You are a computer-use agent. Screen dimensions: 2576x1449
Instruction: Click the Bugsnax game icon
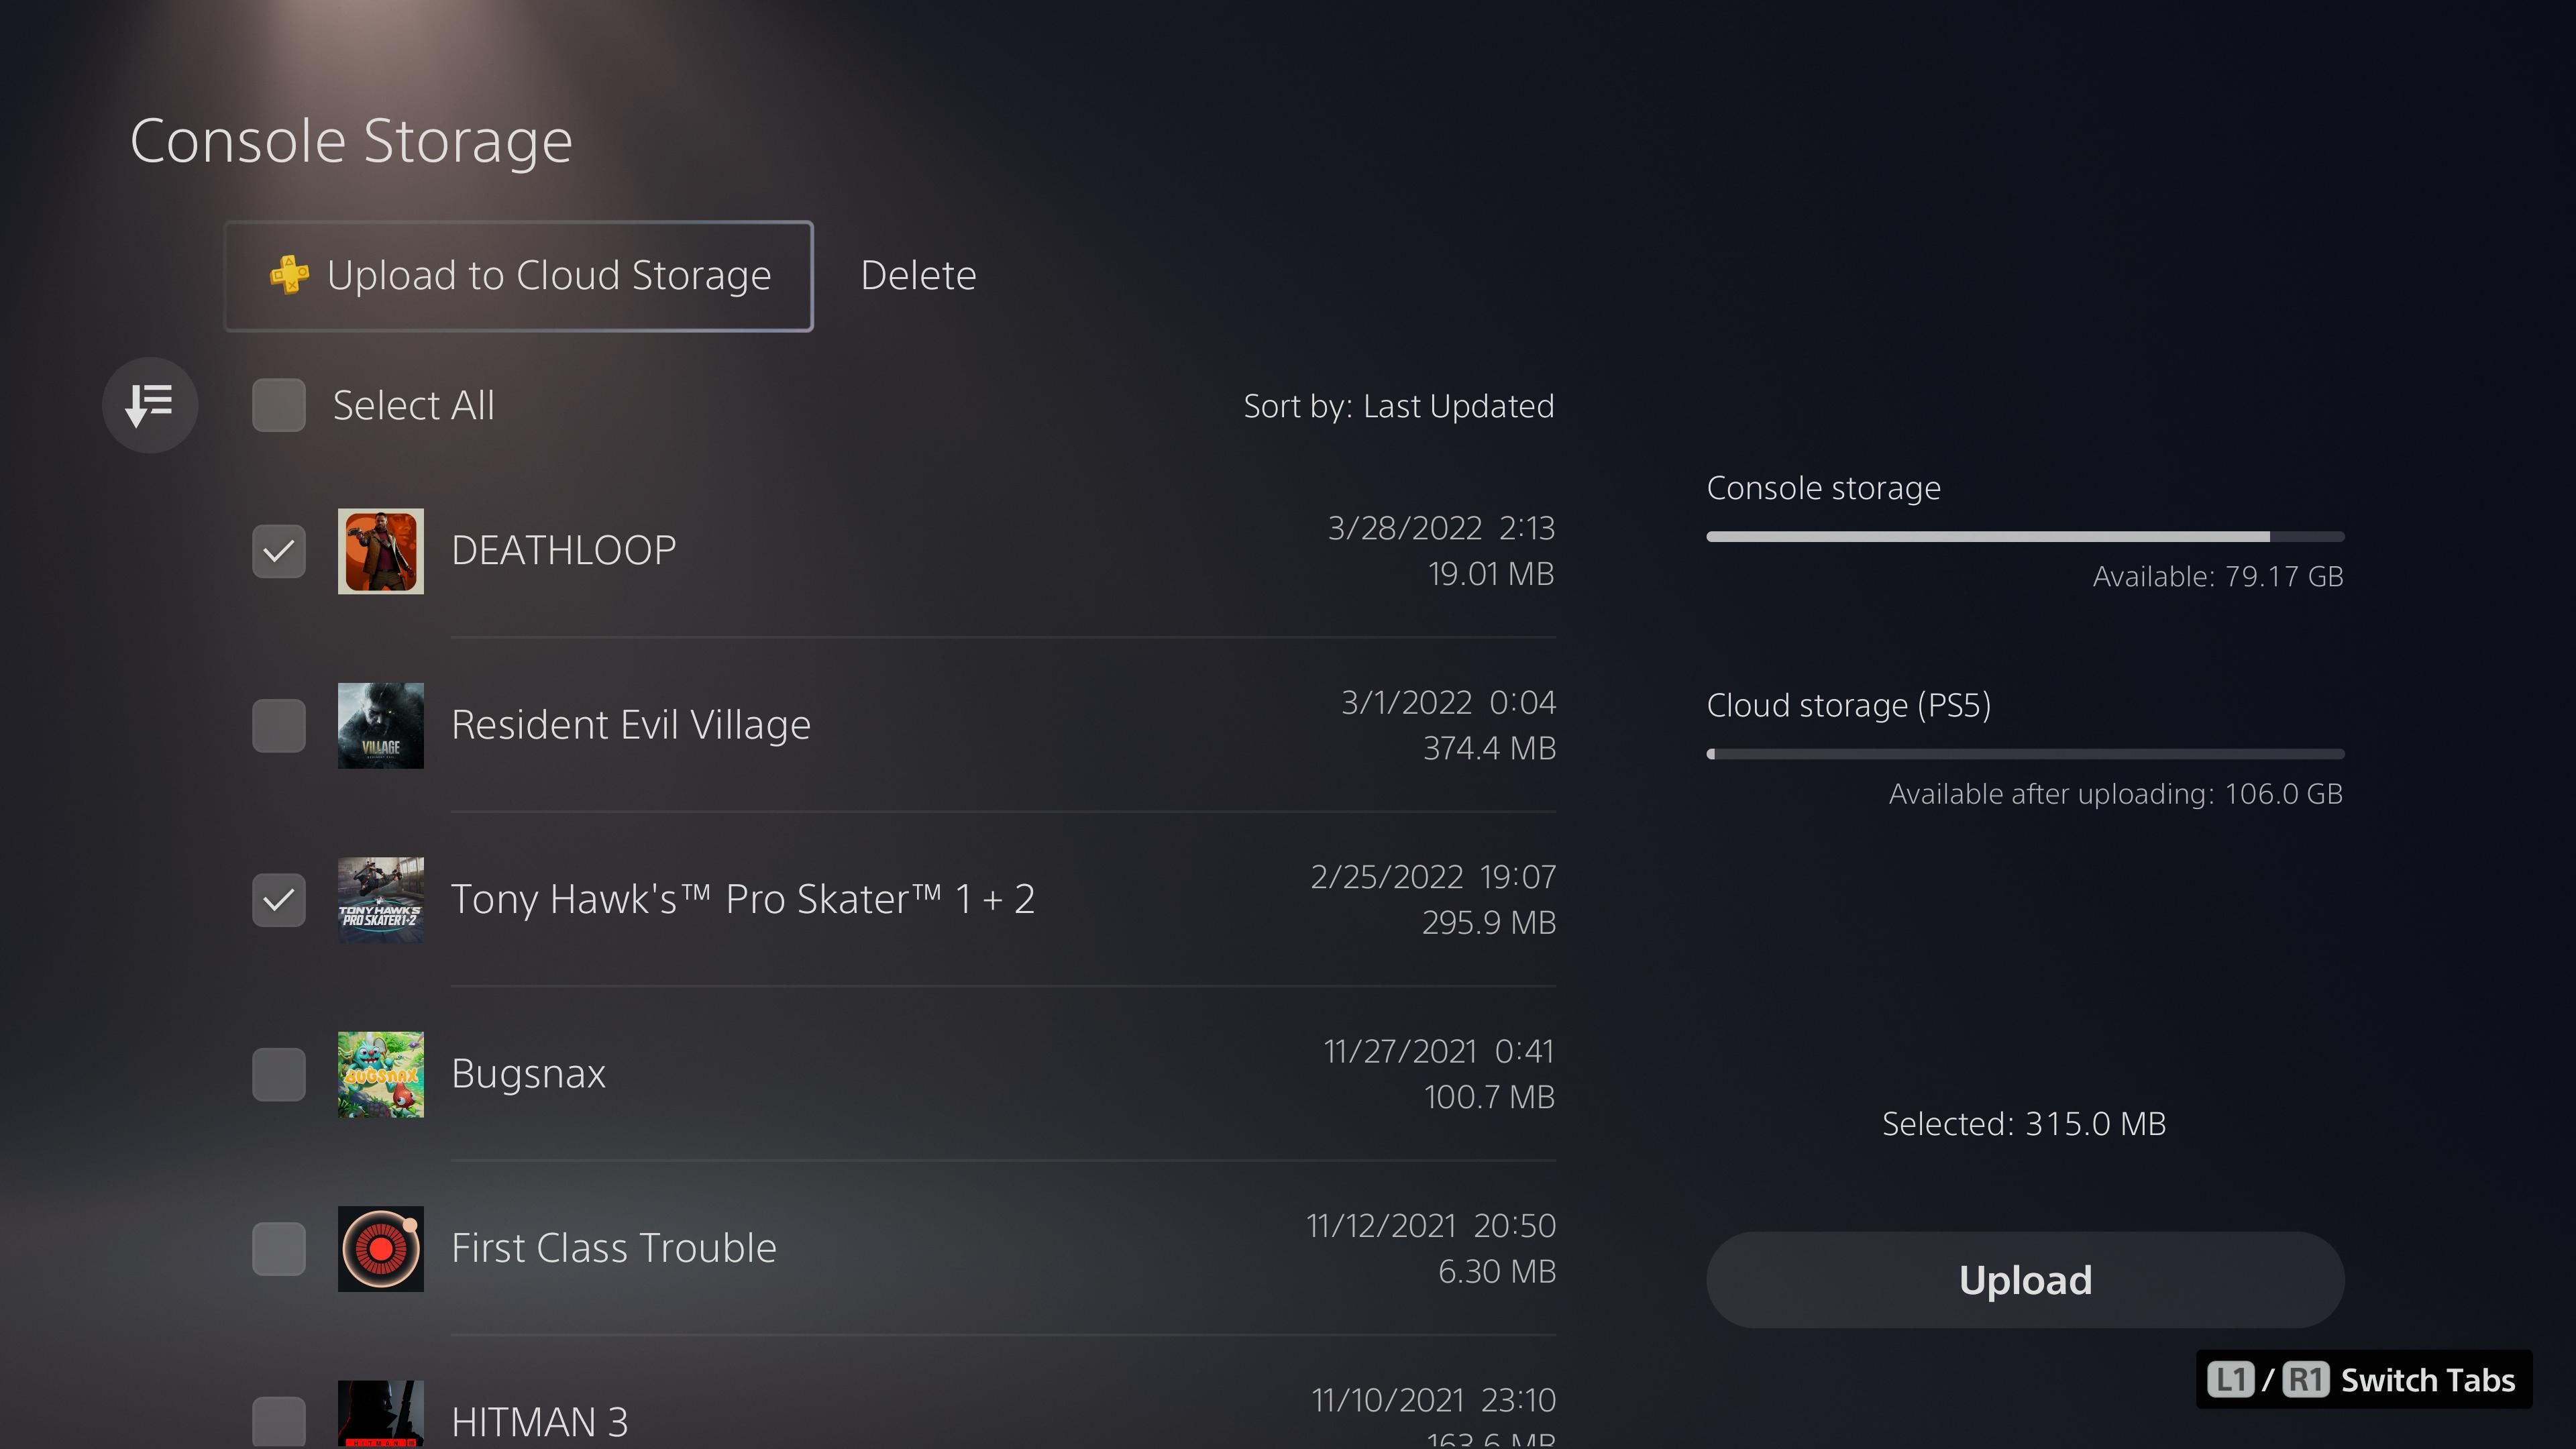pyautogui.click(x=380, y=1074)
